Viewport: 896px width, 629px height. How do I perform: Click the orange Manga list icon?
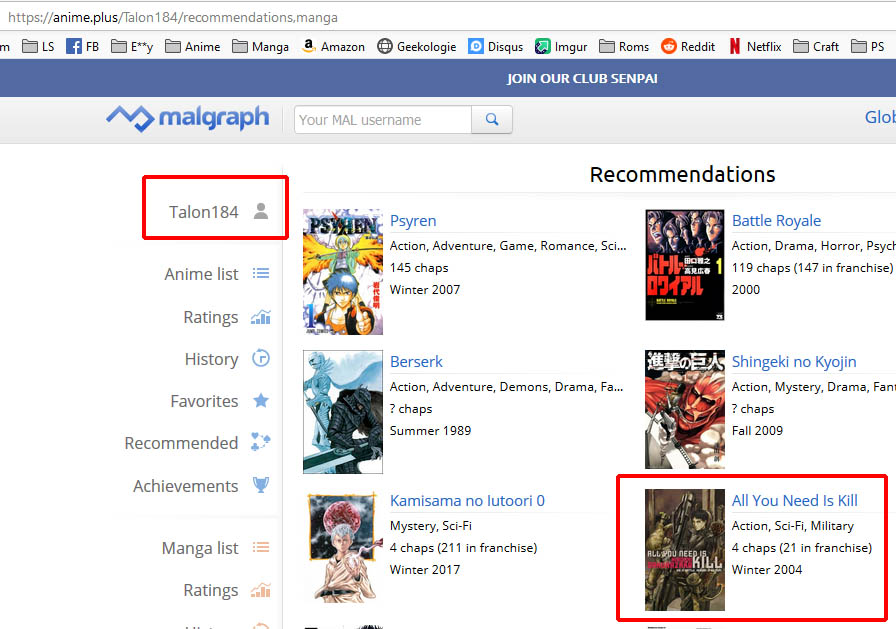pos(261,548)
